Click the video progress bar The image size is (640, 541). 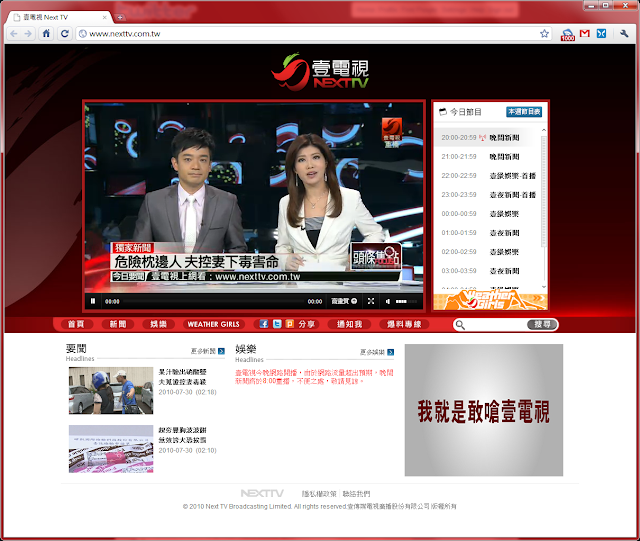click(x=213, y=301)
